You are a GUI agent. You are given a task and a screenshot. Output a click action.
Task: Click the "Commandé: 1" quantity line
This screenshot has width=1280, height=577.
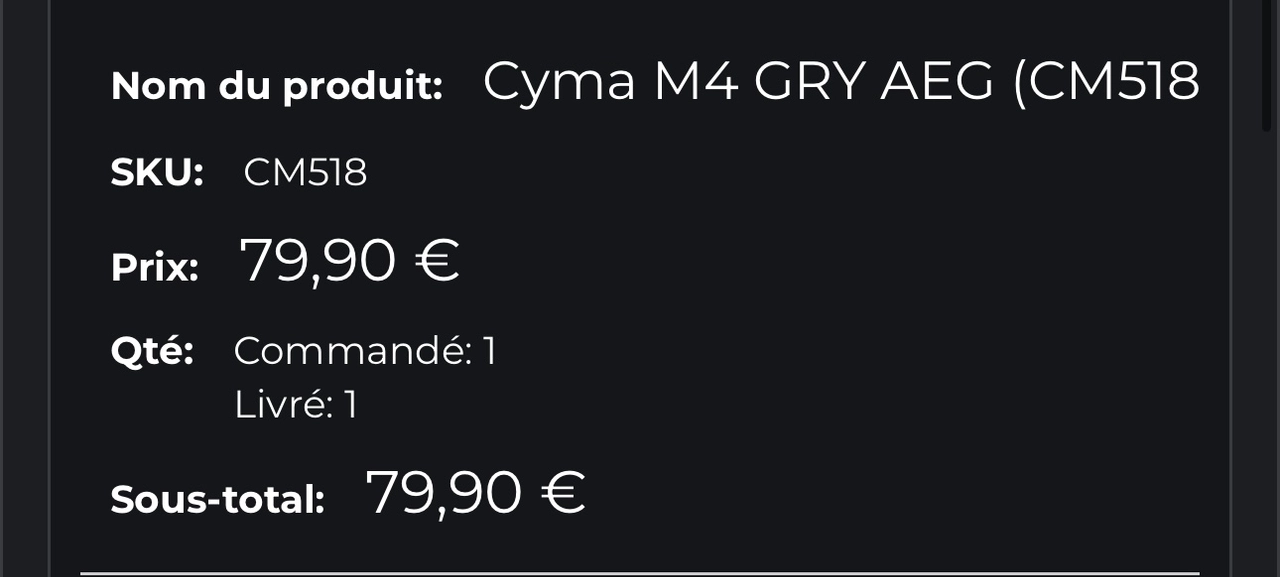pos(365,351)
